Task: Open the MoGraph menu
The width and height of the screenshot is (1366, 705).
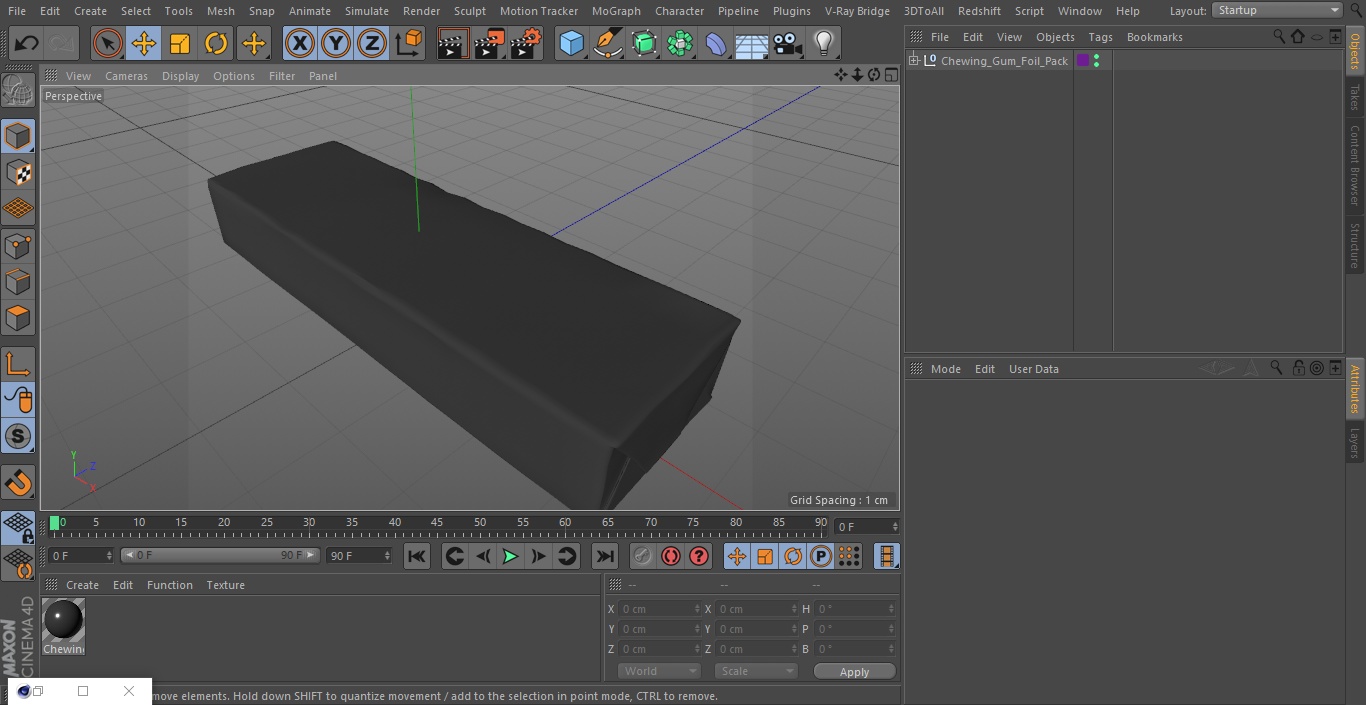Action: click(x=616, y=11)
